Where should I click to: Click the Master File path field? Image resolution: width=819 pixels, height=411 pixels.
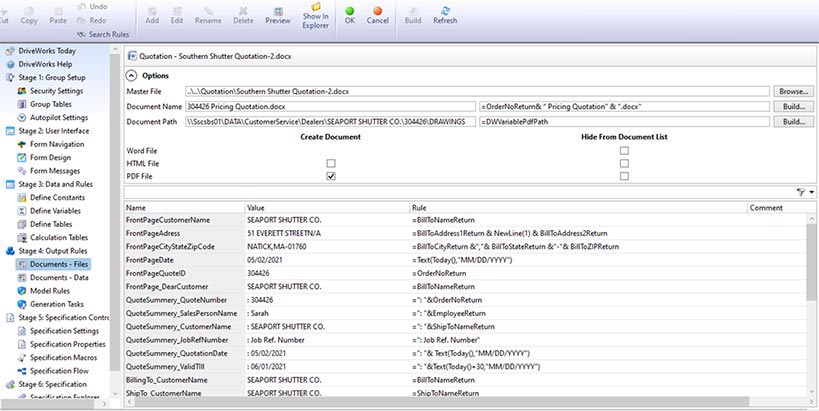477,91
